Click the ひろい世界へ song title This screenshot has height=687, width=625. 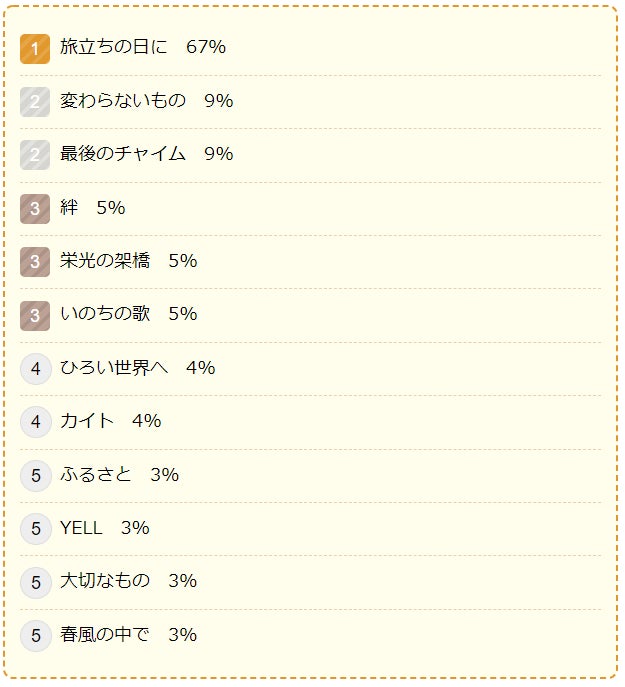click(x=114, y=368)
